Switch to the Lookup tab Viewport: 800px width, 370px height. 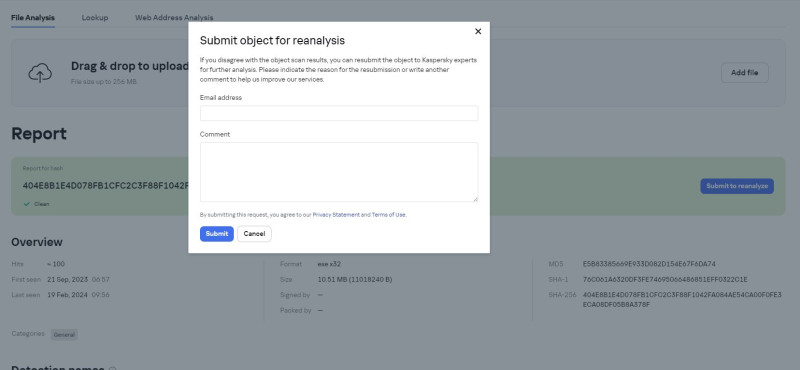[95, 18]
